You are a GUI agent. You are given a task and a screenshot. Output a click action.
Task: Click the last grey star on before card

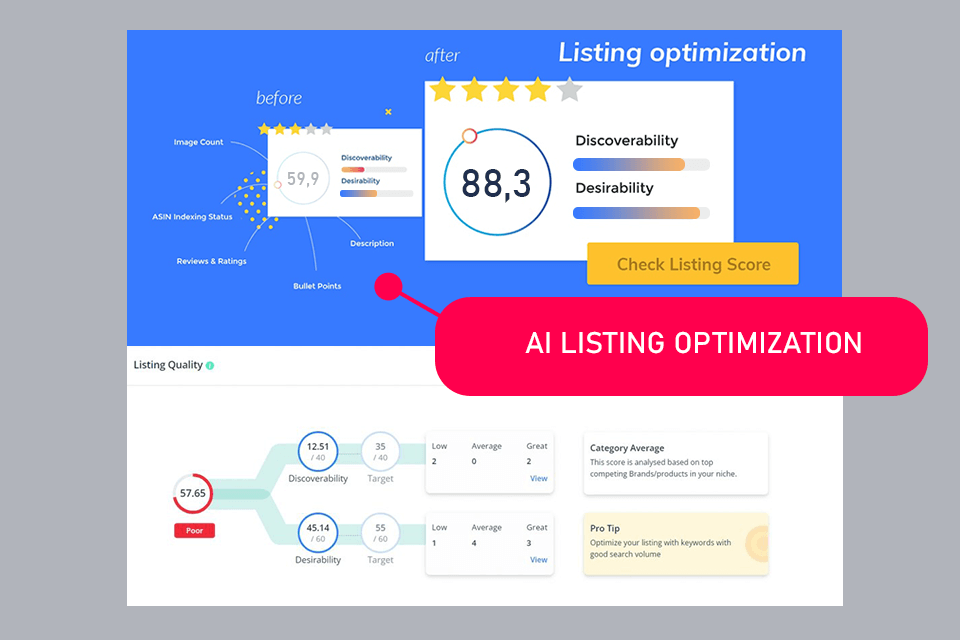pyautogui.click(x=327, y=129)
